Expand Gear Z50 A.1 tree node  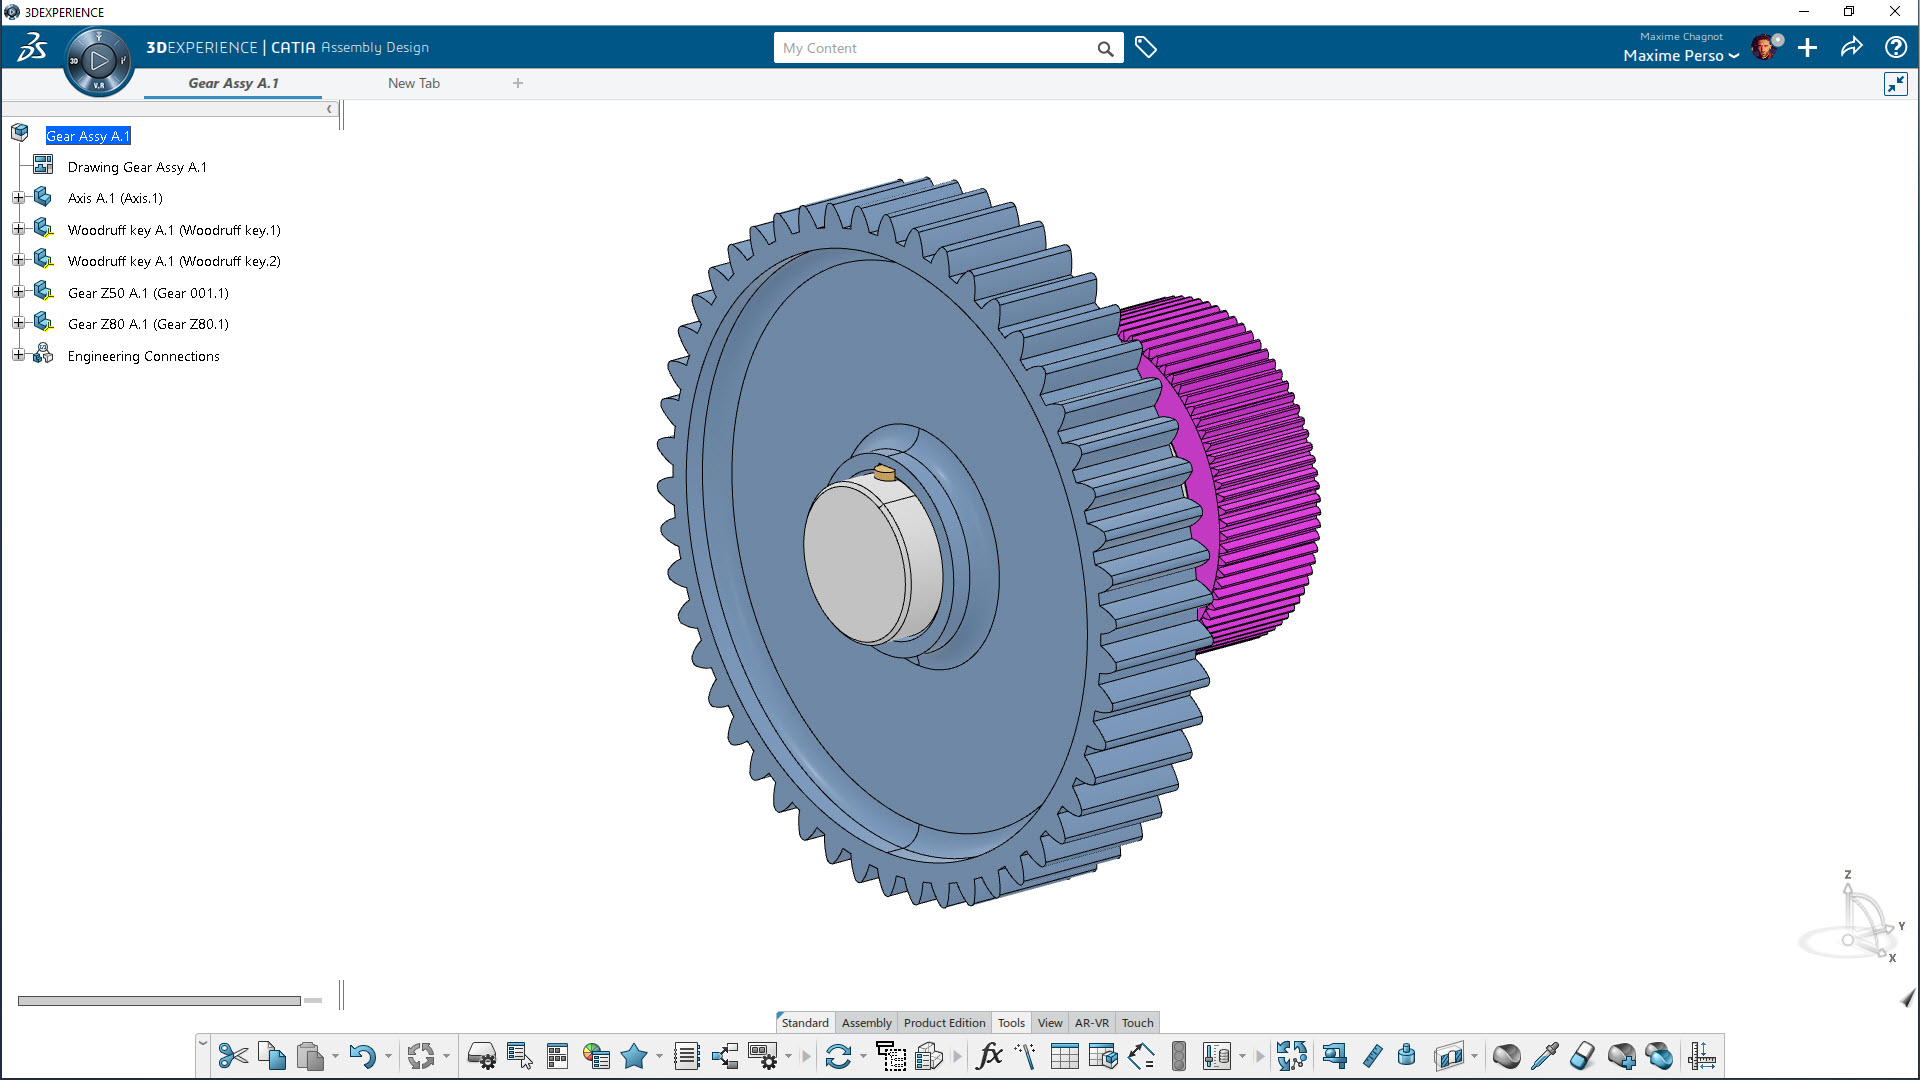click(18, 292)
